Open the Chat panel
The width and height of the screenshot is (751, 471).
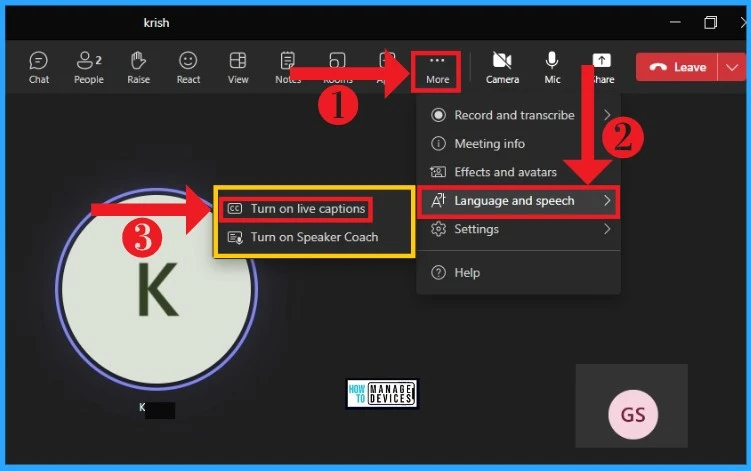tap(38, 68)
